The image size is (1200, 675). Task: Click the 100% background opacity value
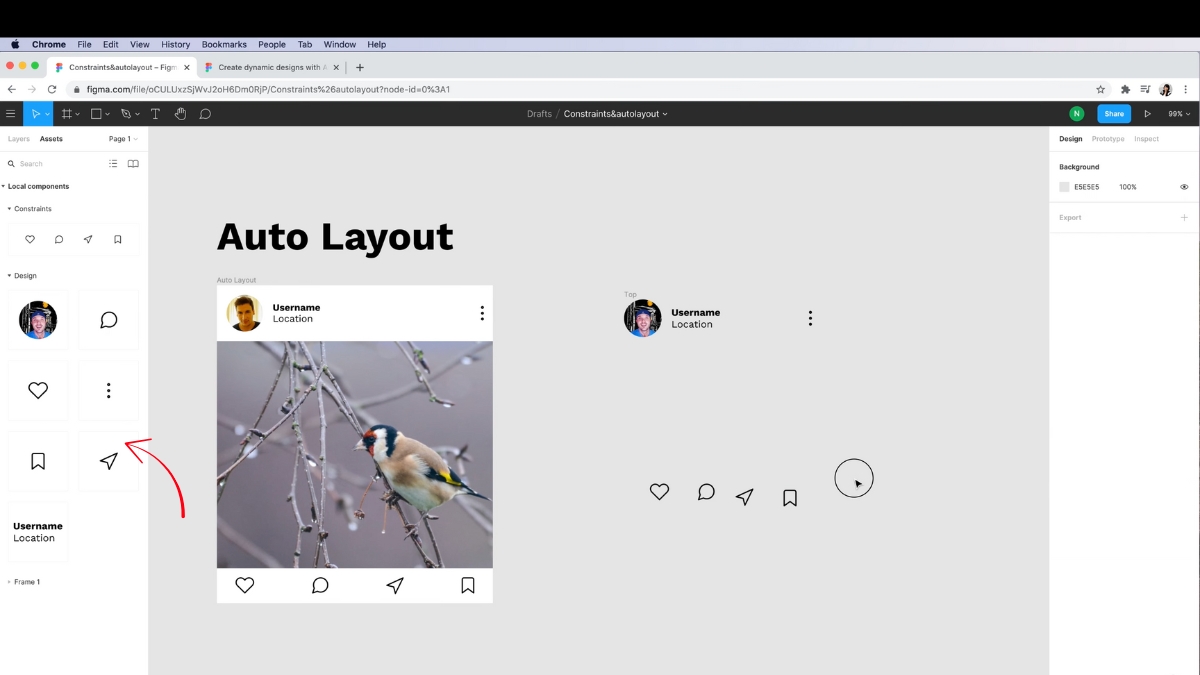[1128, 187]
